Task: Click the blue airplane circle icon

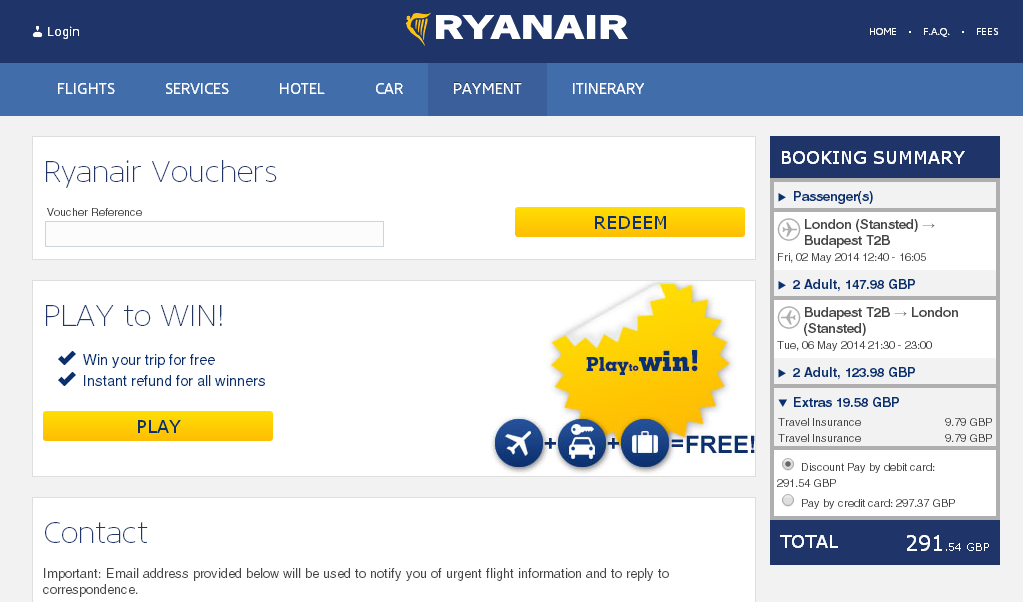Action: (518, 444)
